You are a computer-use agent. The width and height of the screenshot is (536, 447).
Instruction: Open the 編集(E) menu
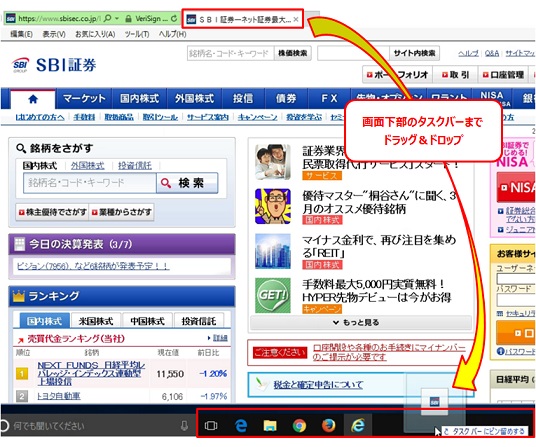point(21,34)
